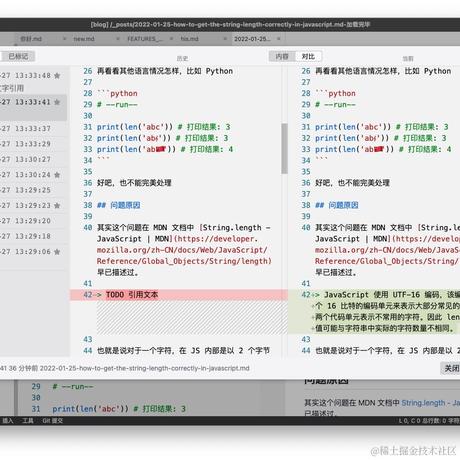Close the new.md tab with its x
Screen dimensions: 460x460
point(118,39)
